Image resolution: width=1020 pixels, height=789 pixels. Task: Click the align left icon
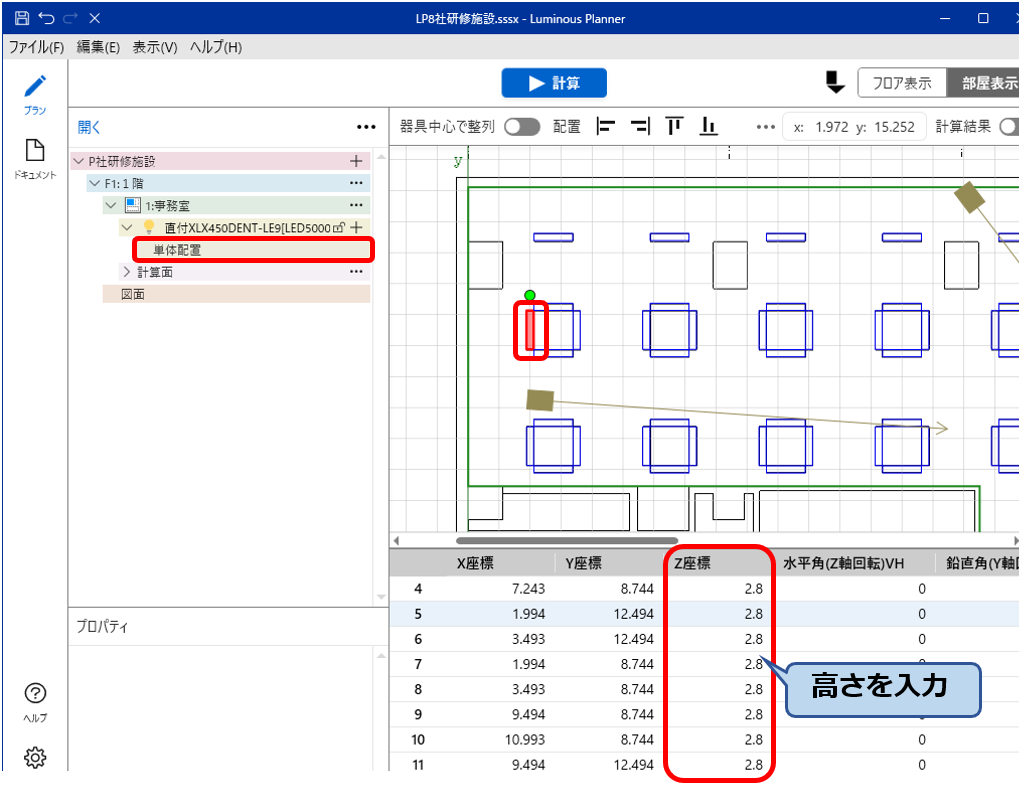click(605, 126)
